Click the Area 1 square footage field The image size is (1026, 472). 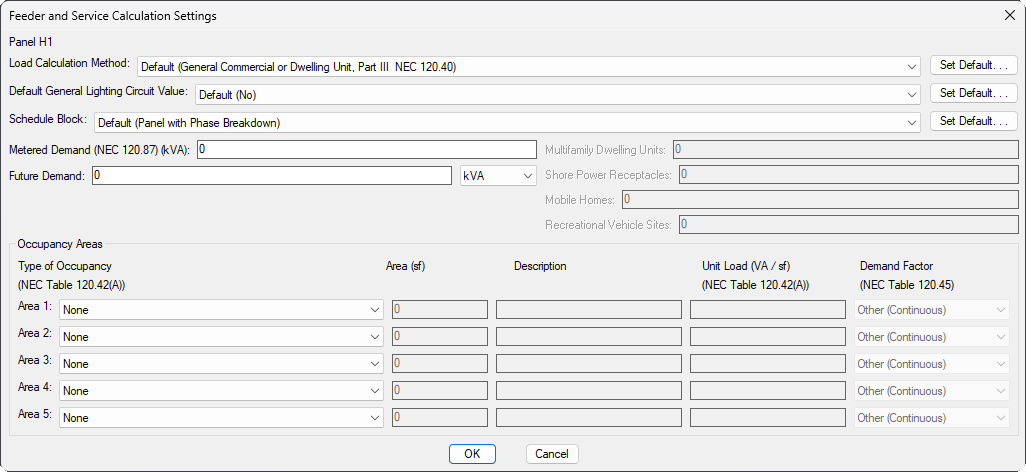(439, 310)
